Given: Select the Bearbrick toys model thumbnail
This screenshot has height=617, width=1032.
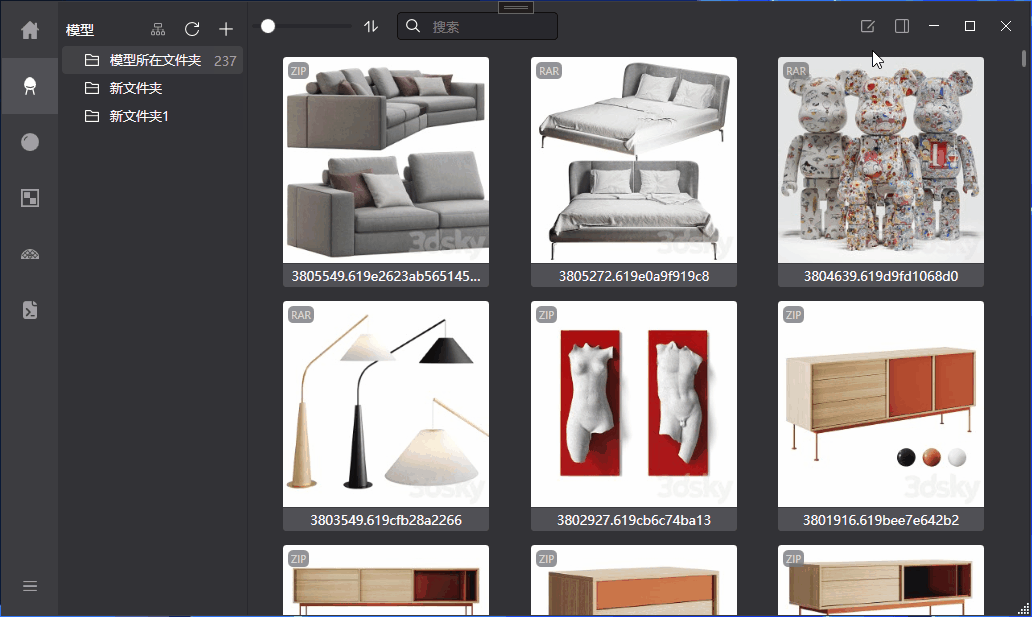Looking at the screenshot, I should [x=880, y=160].
